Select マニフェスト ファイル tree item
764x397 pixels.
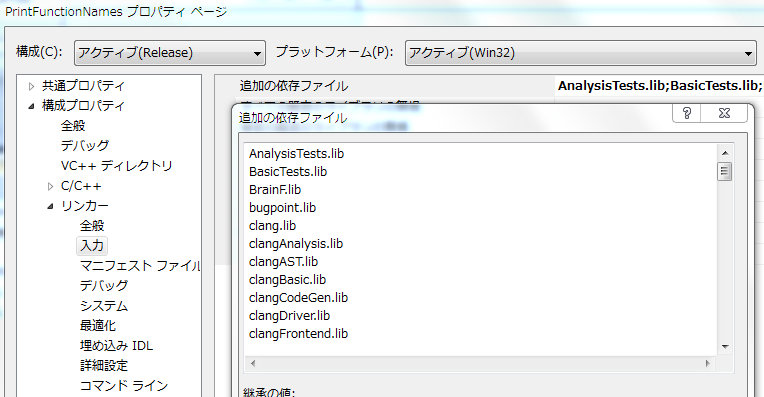pos(140,266)
